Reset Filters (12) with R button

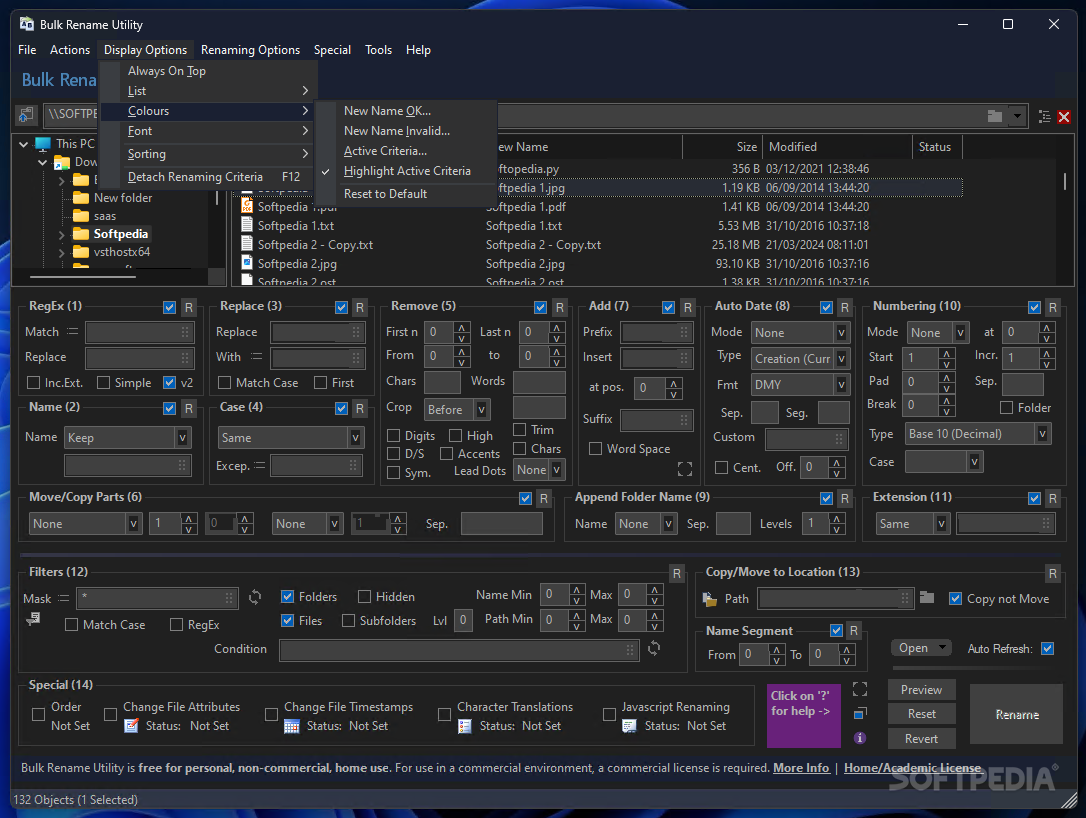(677, 574)
